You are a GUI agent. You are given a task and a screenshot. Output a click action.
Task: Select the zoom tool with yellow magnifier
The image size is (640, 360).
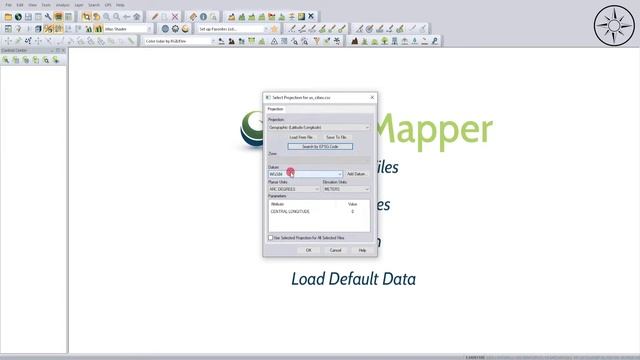tap(86, 17)
